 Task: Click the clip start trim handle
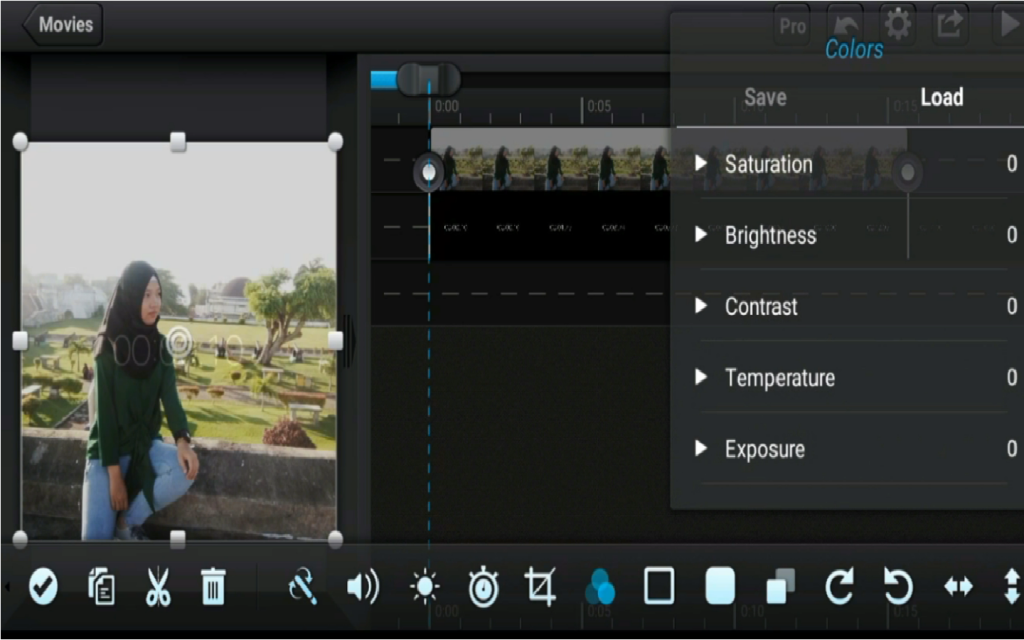tap(428, 172)
